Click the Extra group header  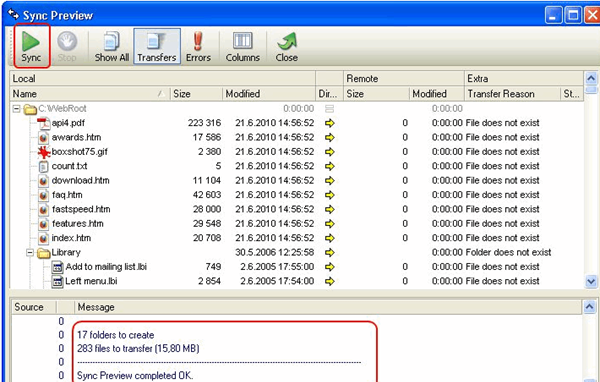coord(524,78)
